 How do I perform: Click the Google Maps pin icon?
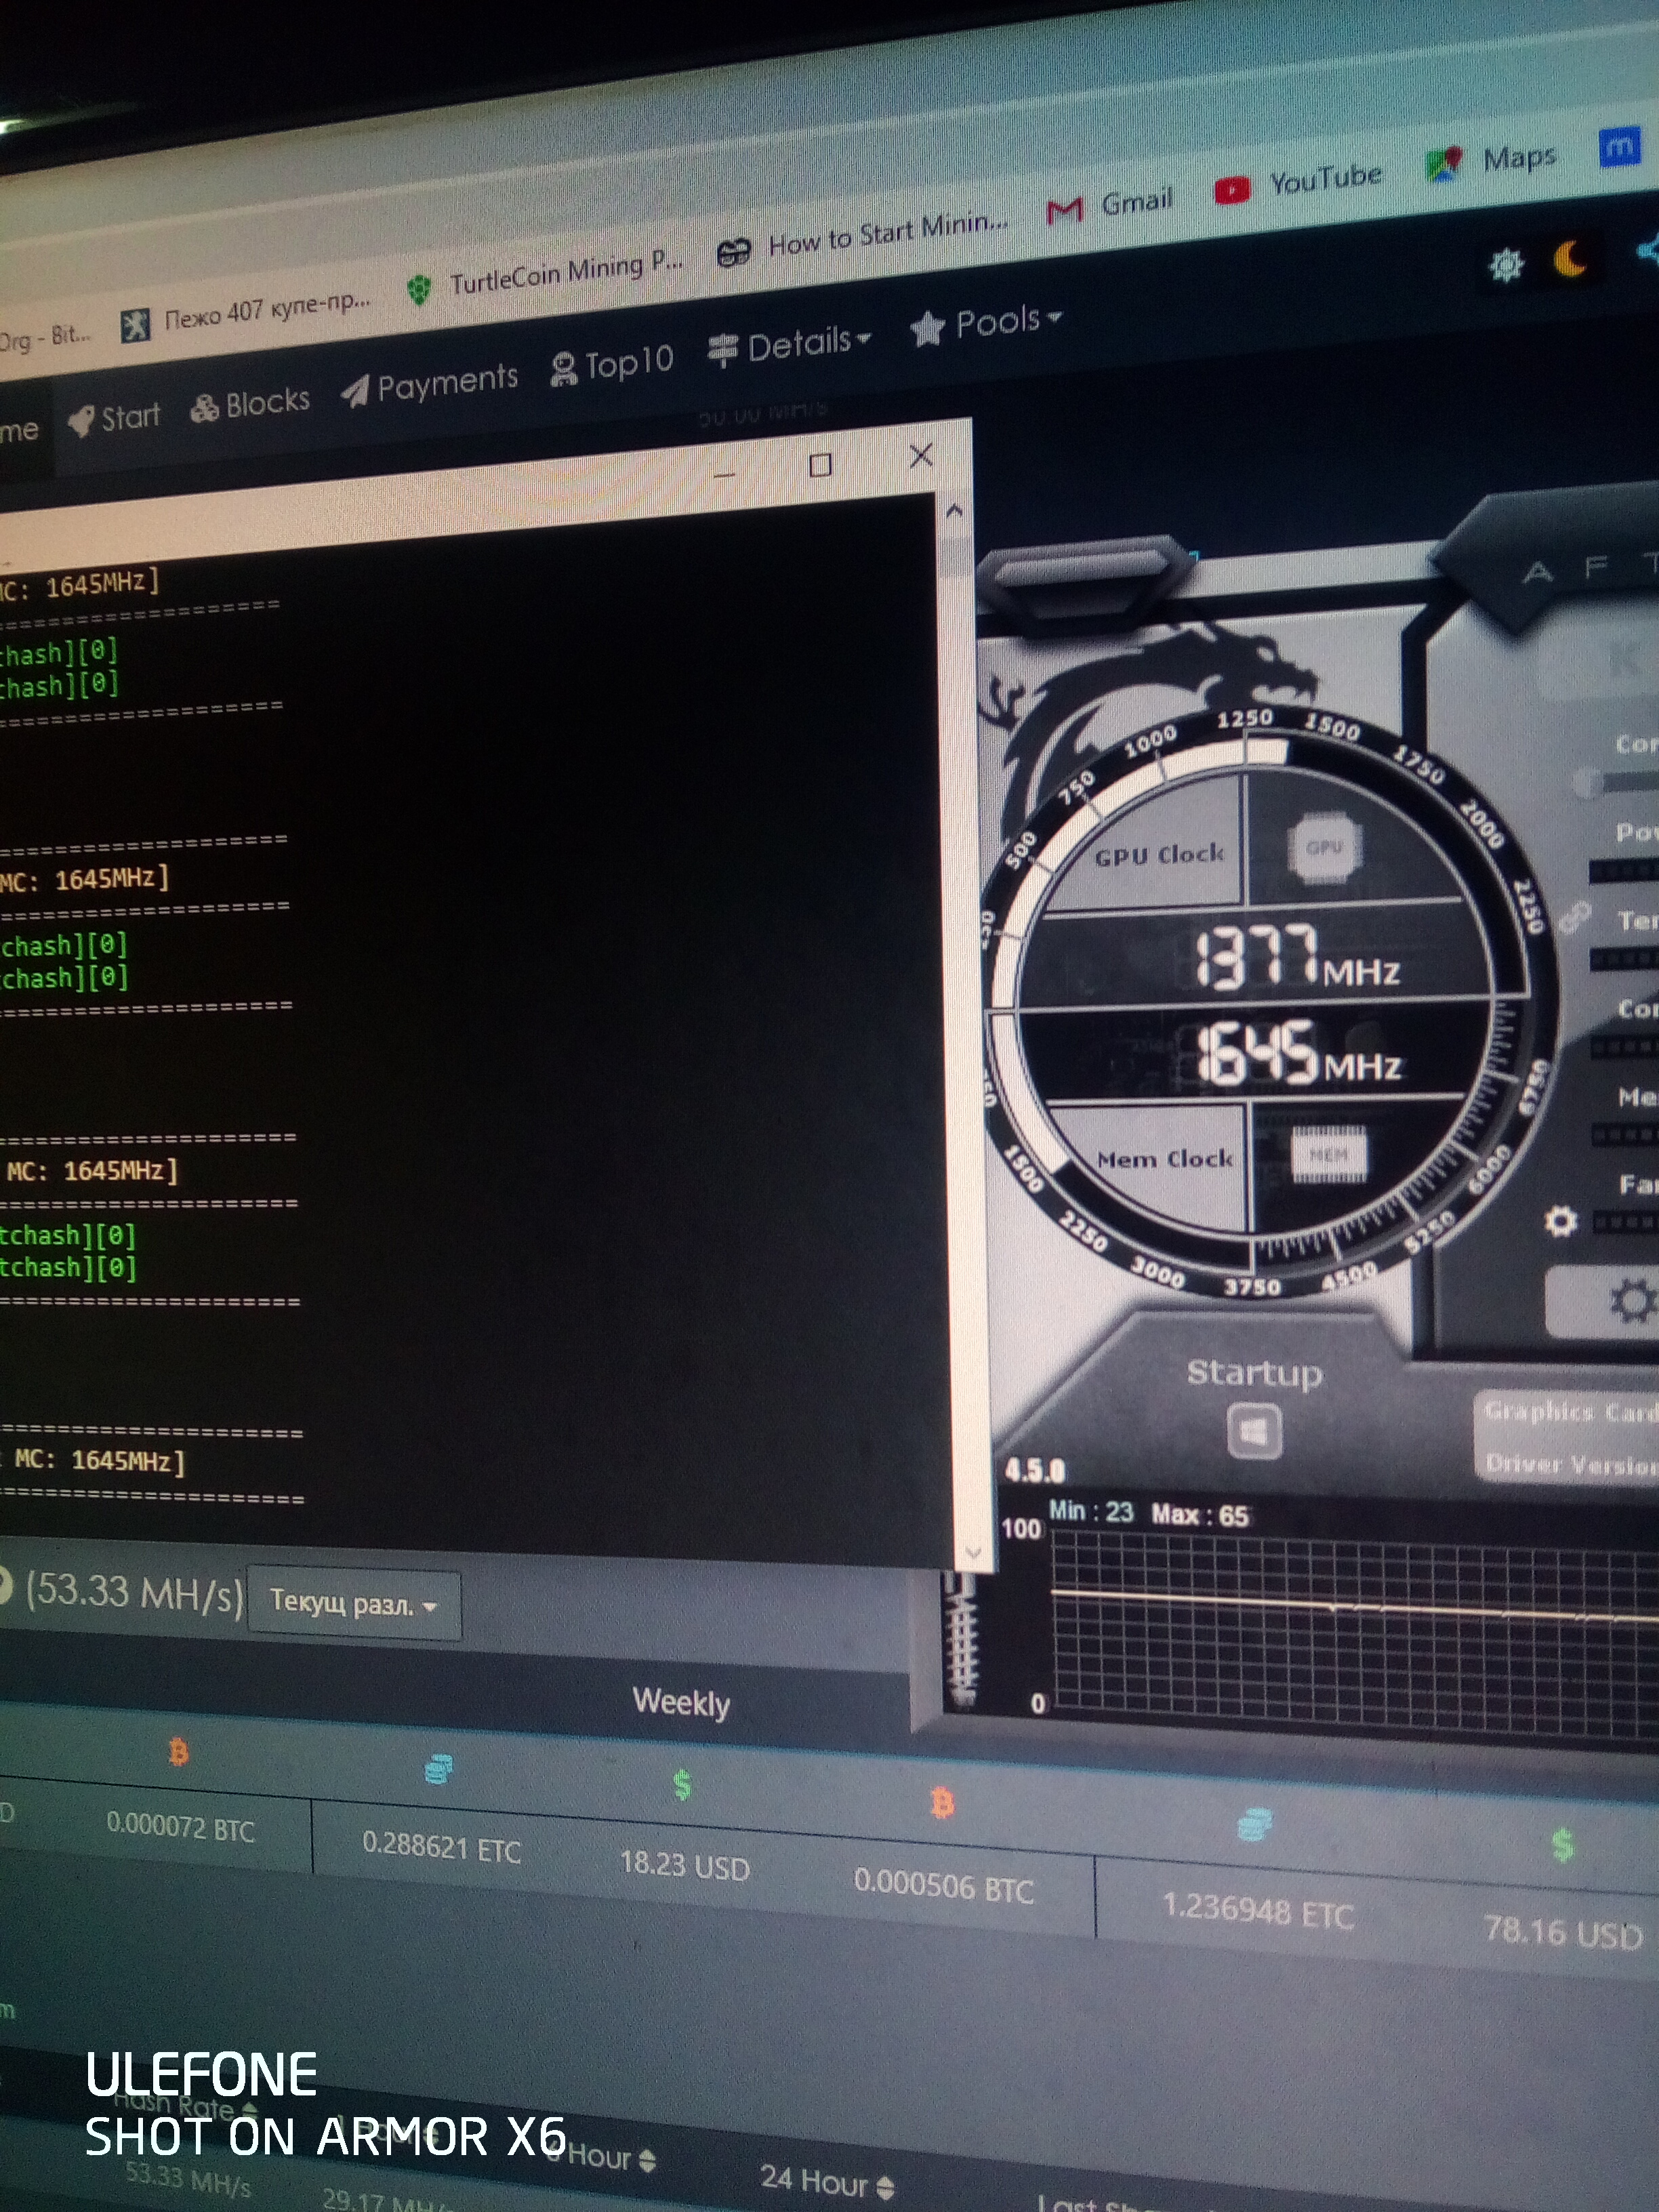(1444, 163)
